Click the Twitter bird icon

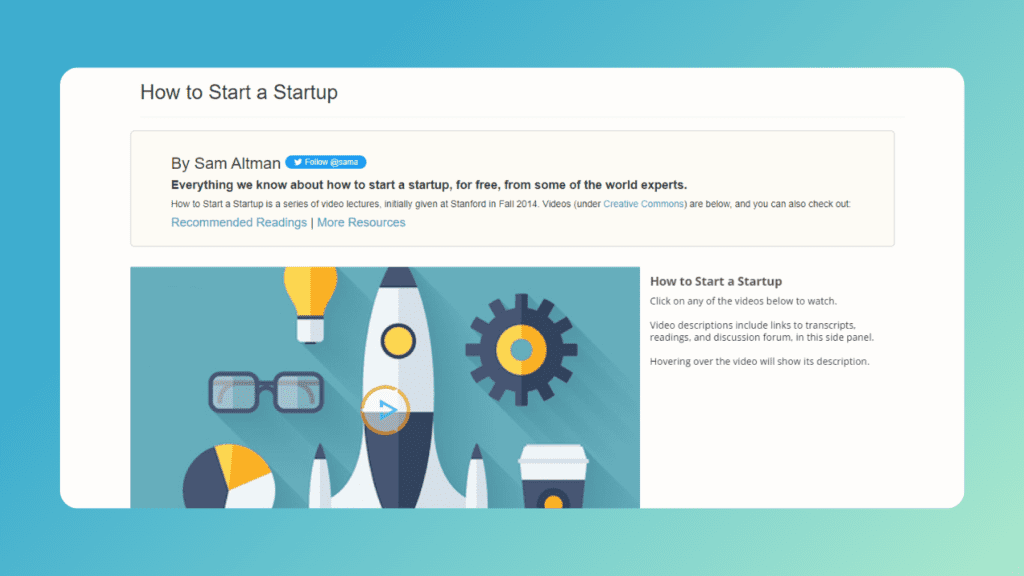tap(298, 162)
